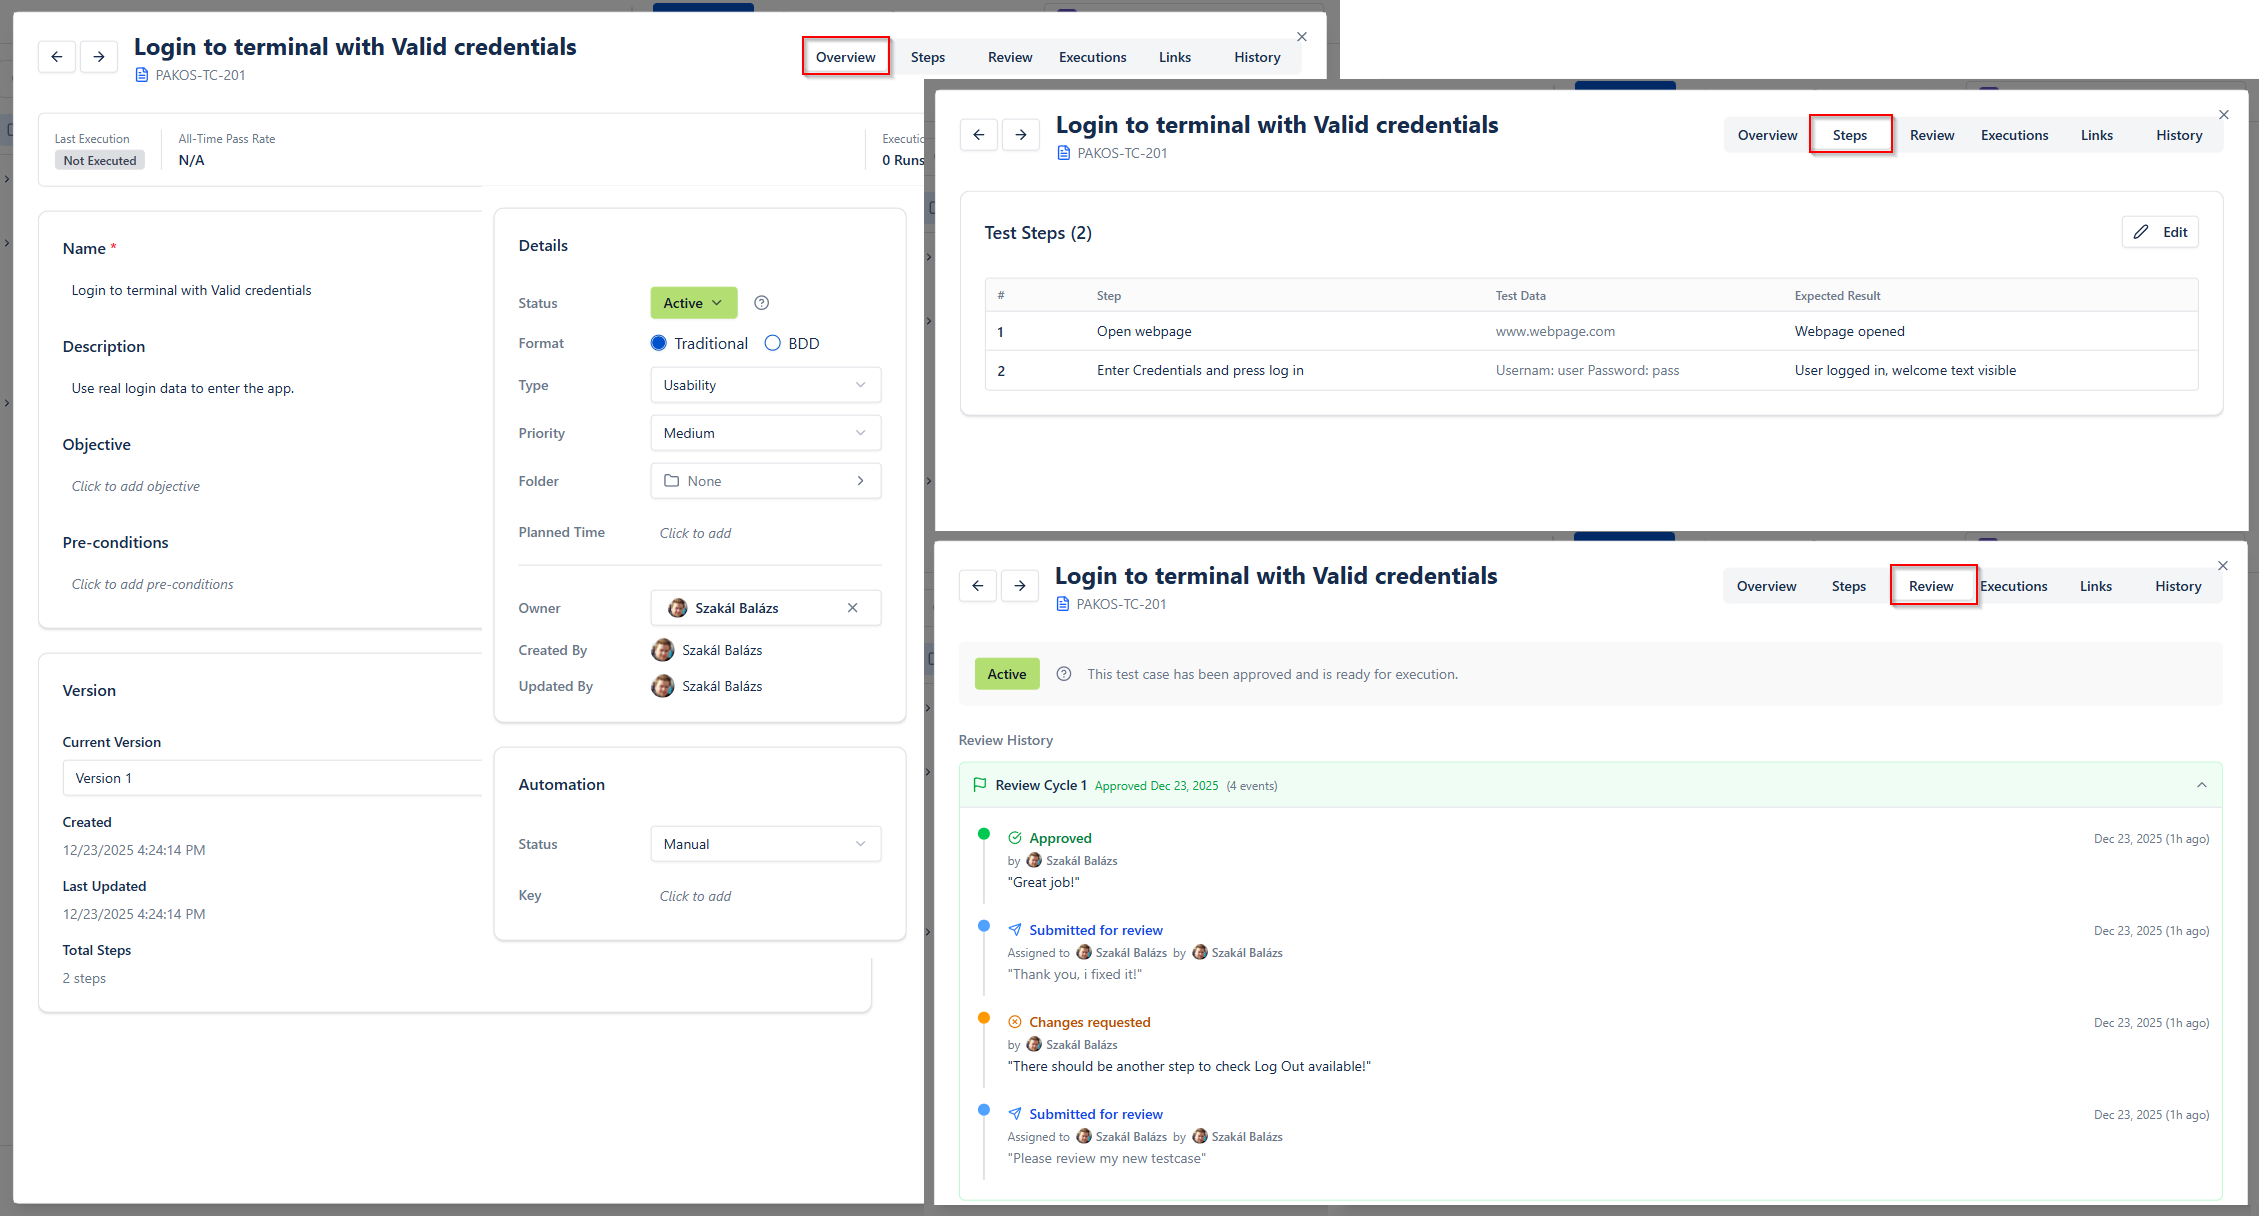
Task: Click to add objective text
Action: [136, 486]
